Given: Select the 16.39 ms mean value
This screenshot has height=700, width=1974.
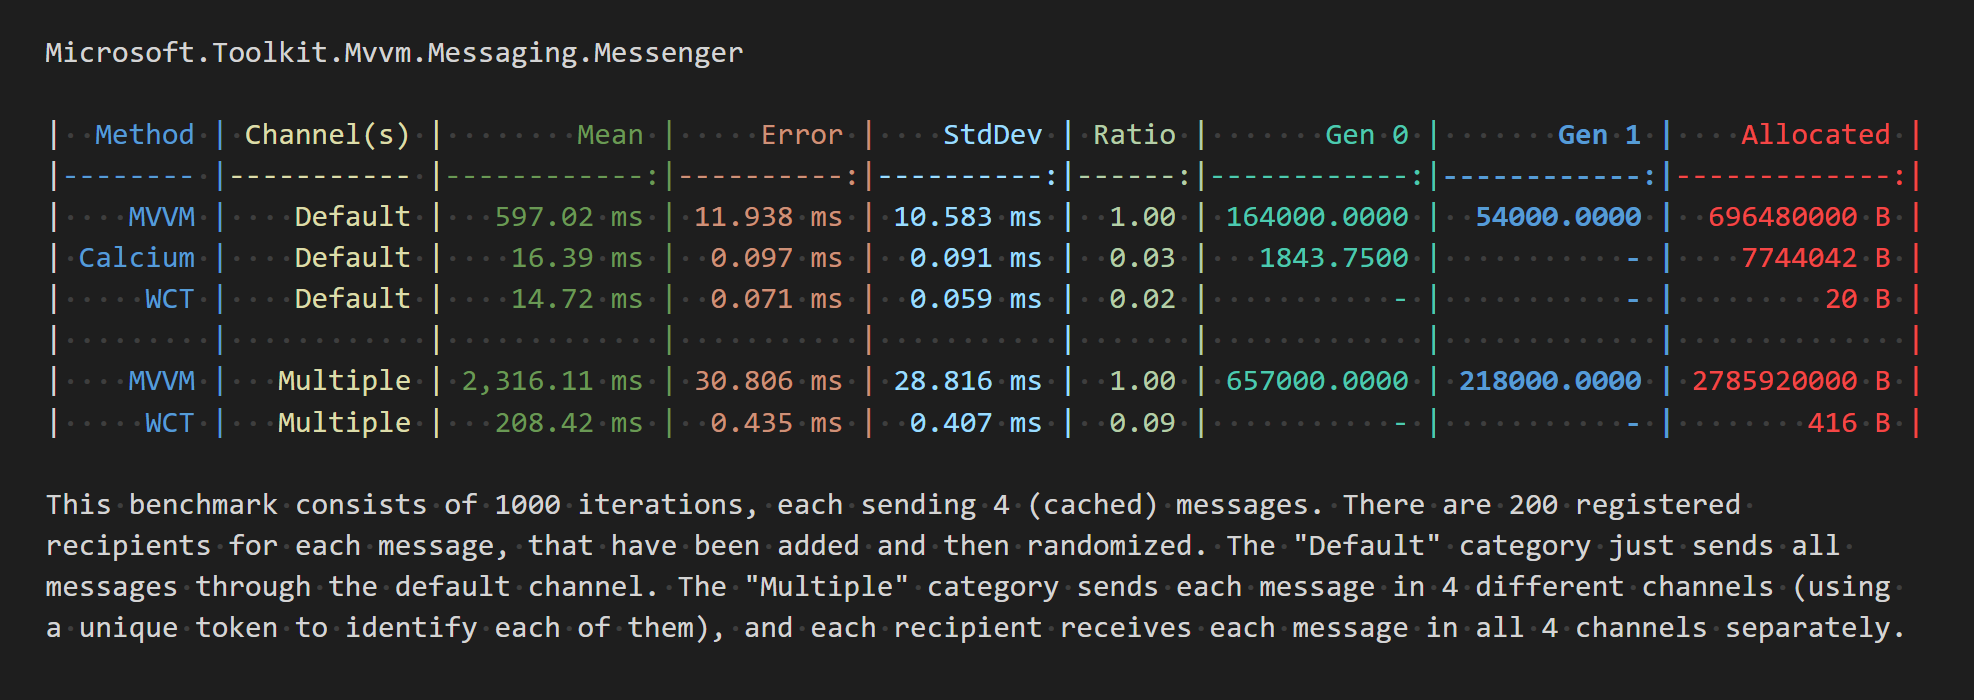Looking at the screenshot, I should [x=577, y=258].
